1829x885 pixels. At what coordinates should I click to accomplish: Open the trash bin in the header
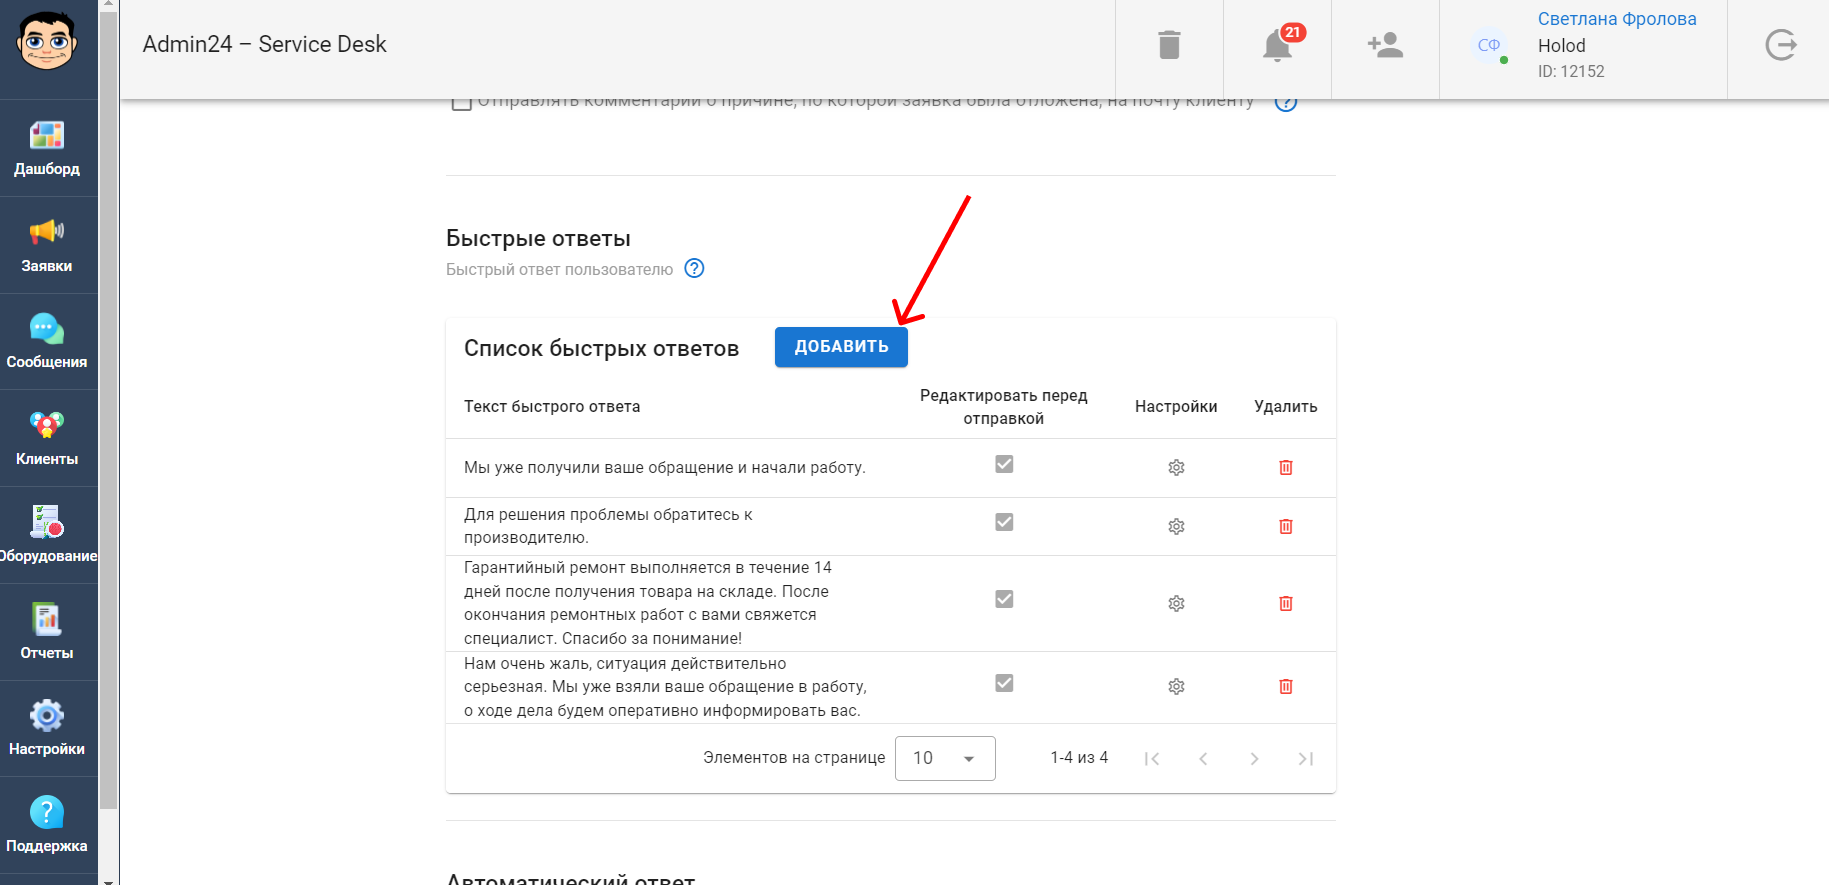click(x=1169, y=45)
